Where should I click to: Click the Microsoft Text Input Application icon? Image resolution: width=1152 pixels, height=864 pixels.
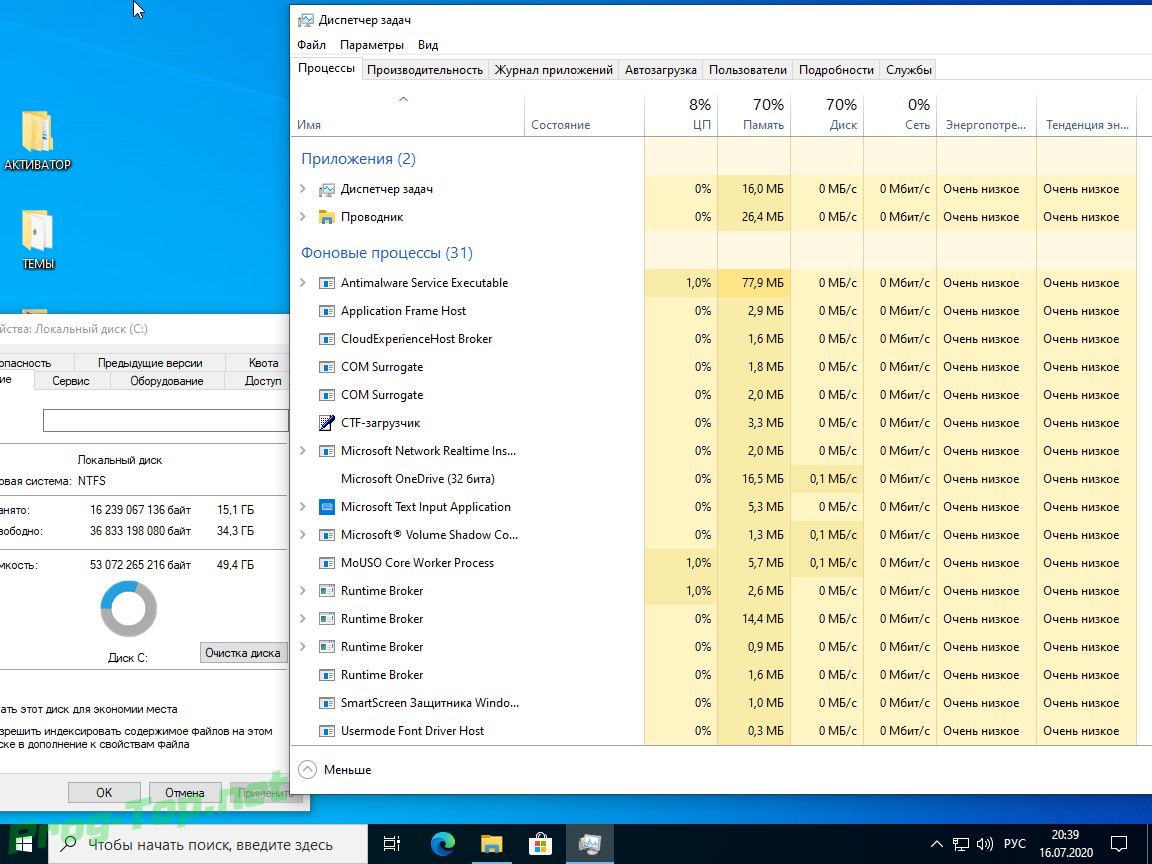(327, 507)
